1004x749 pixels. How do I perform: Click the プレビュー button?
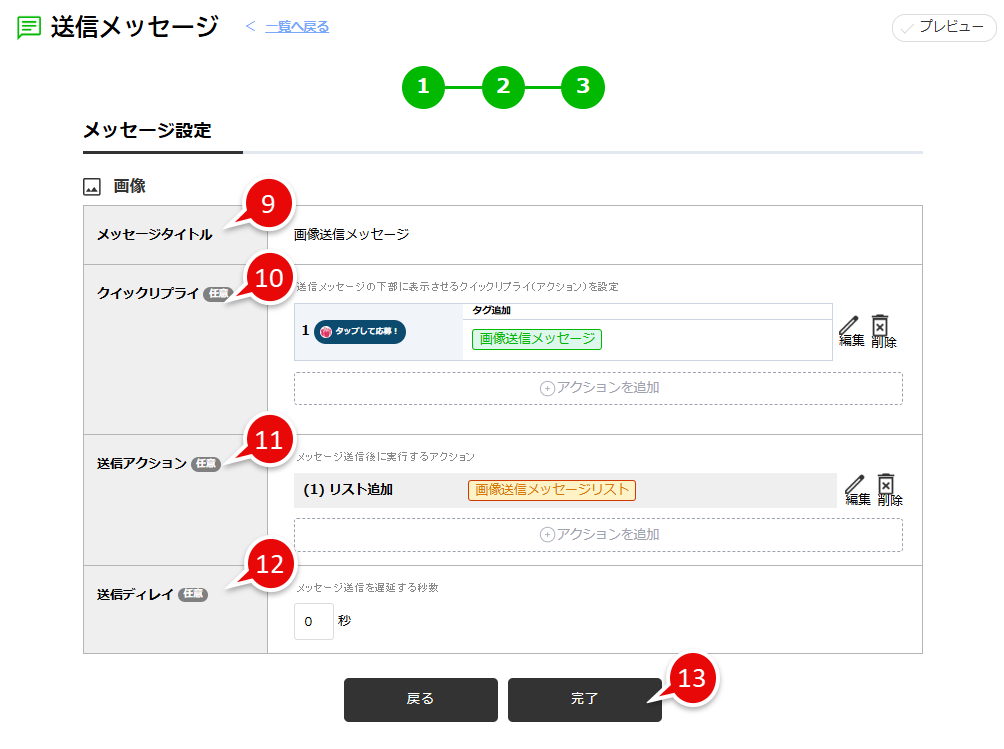coord(942,28)
